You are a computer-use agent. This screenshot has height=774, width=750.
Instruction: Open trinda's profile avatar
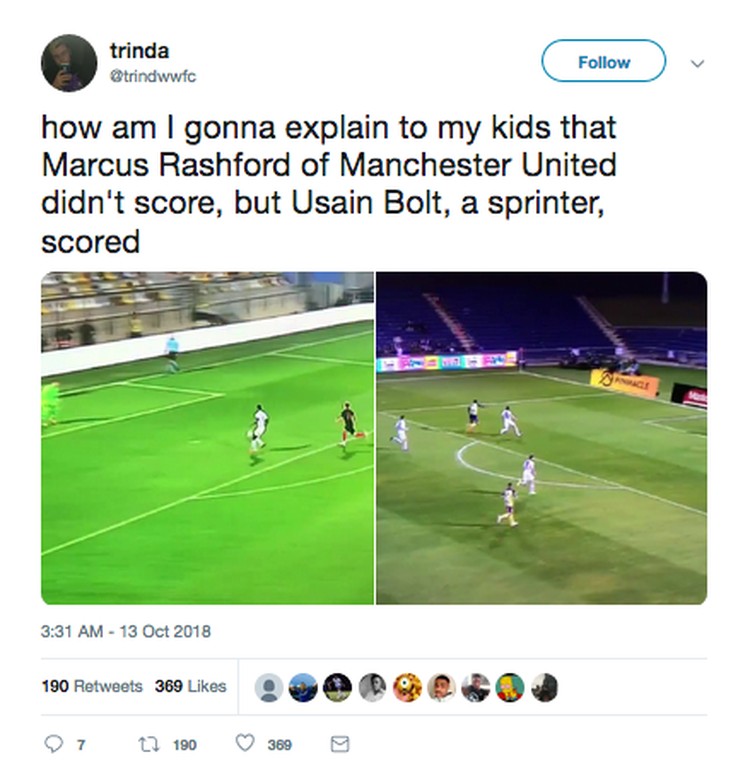pos(69,63)
